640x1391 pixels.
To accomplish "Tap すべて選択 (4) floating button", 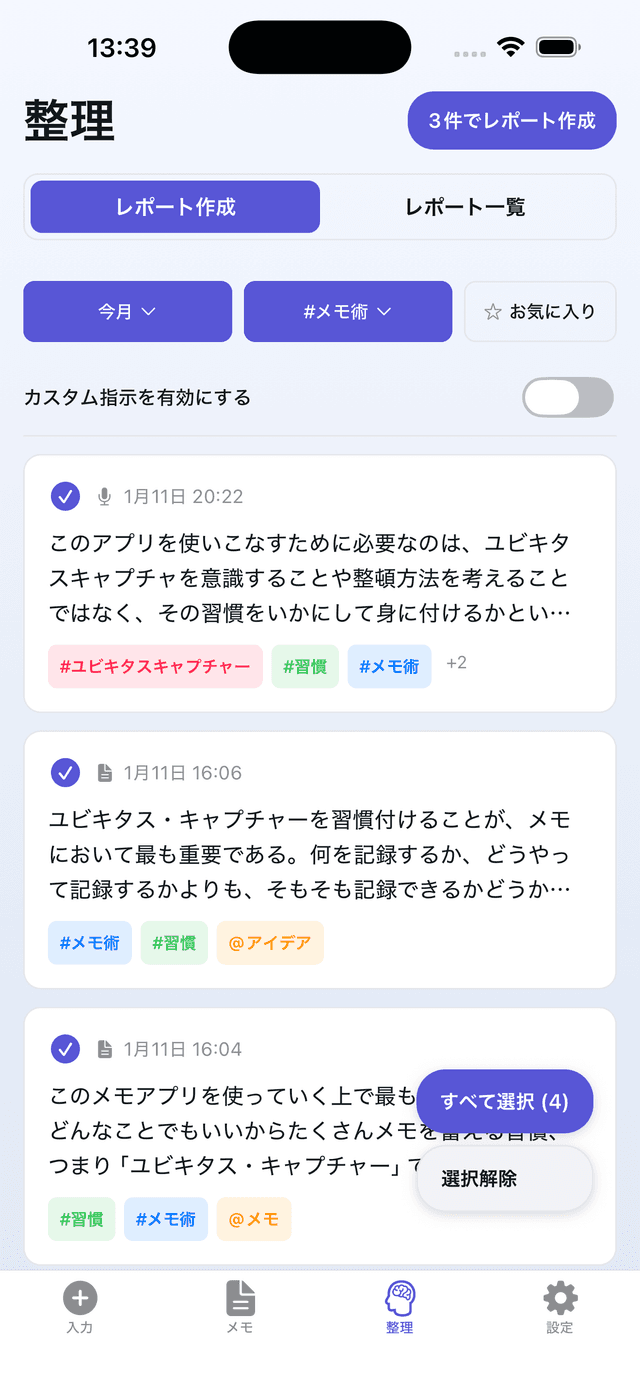I will [x=504, y=1100].
